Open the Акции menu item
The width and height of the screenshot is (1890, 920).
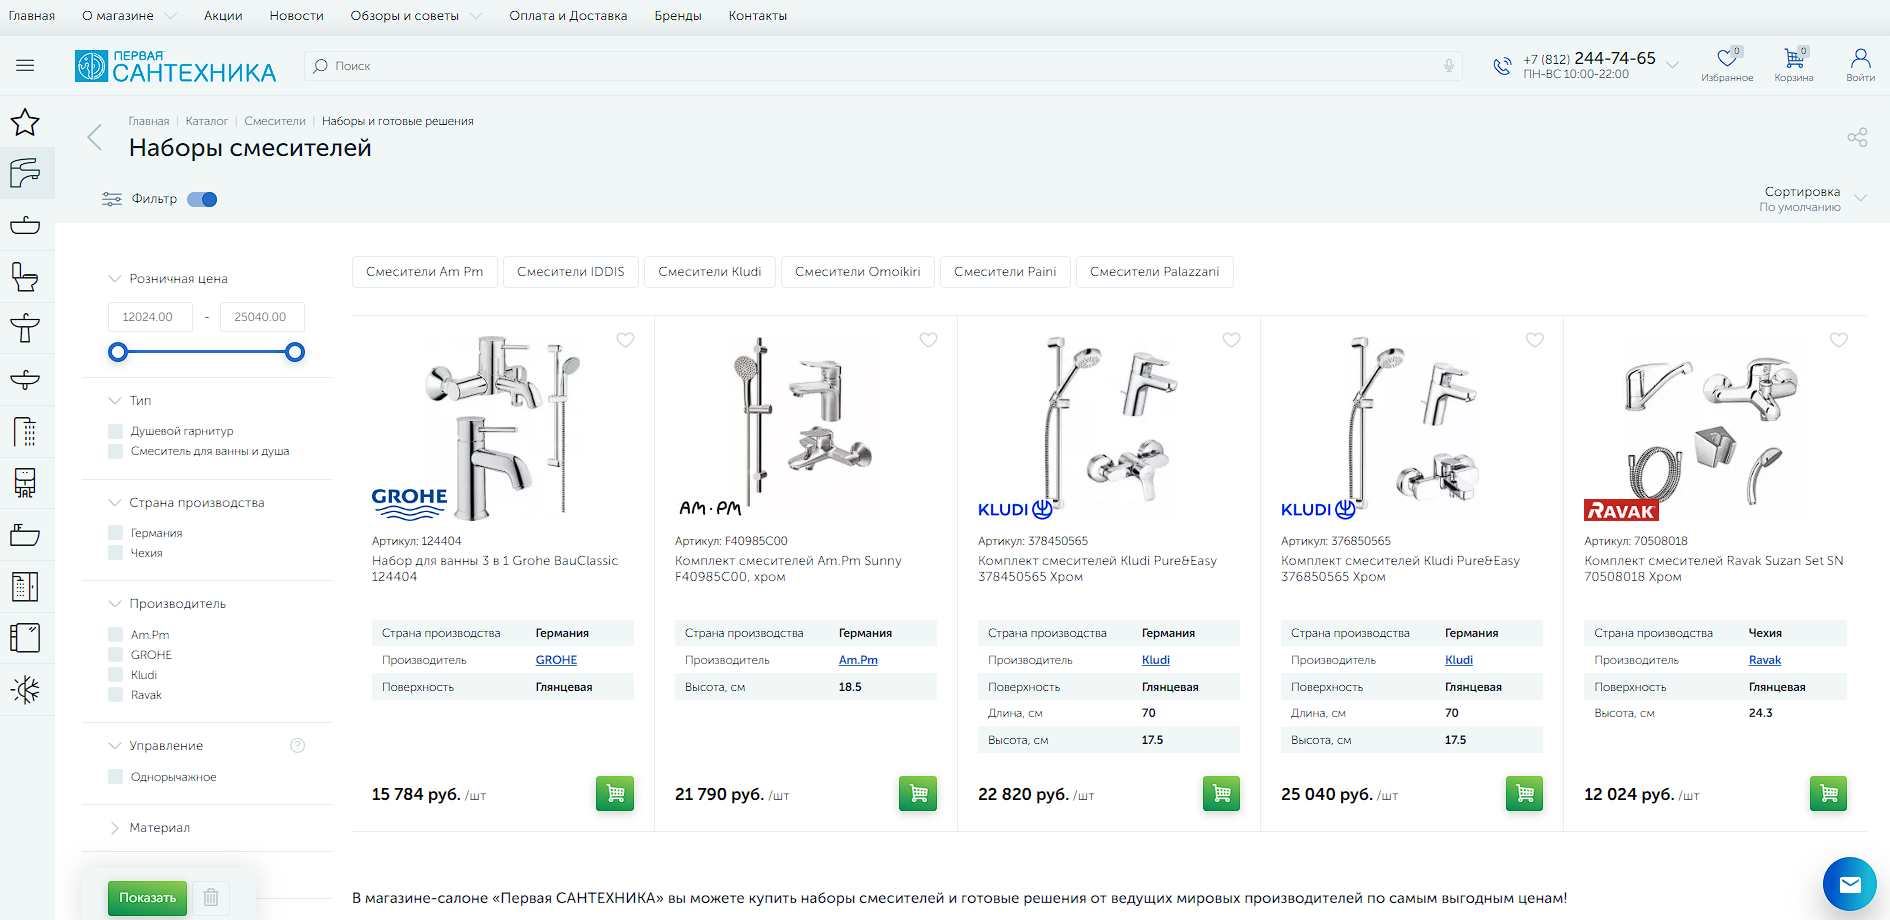pyautogui.click(x=223, y=16)
